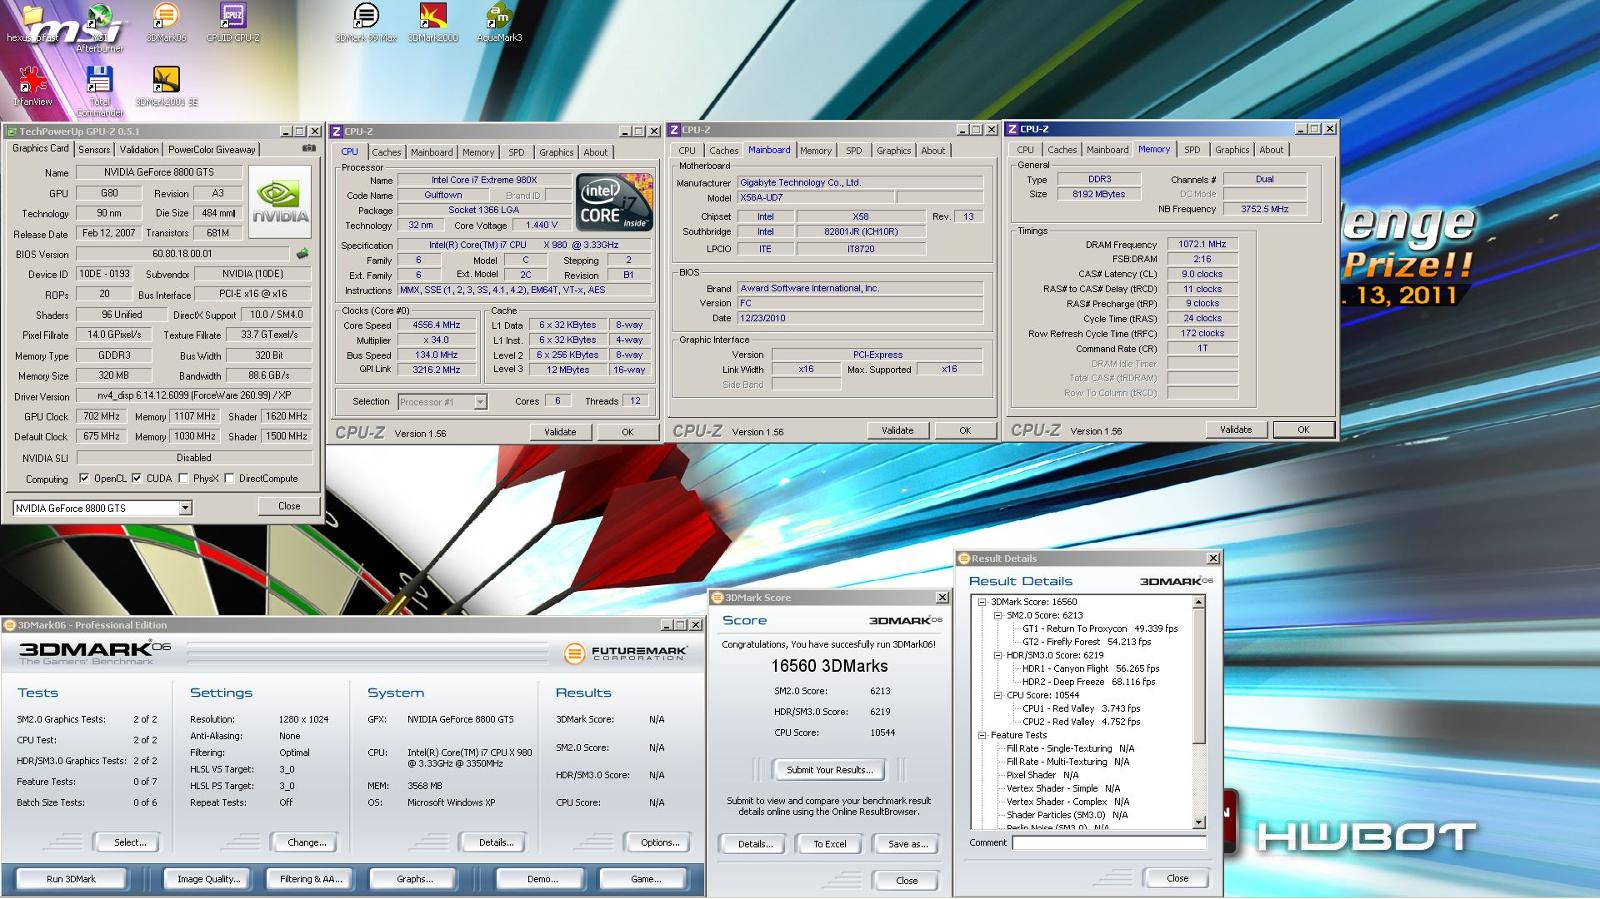The height and width of the screenshot is (899, 1600).
Task: Open the PowerColor Giveaway tab
Action: click(211, 150)
